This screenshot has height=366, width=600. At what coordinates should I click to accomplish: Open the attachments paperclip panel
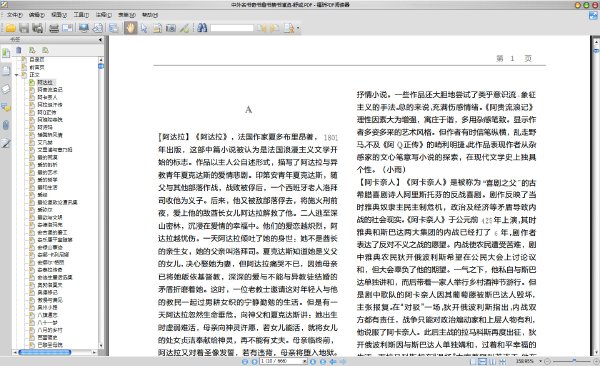[x=6, y=125]
